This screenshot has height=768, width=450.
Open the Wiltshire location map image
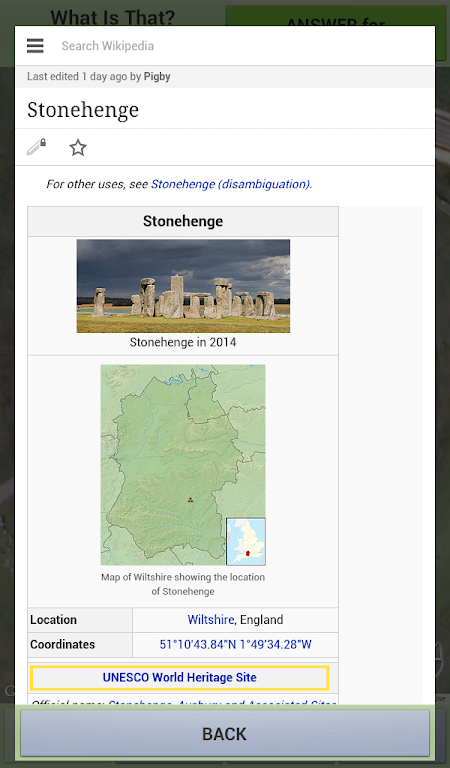point(183,465)
